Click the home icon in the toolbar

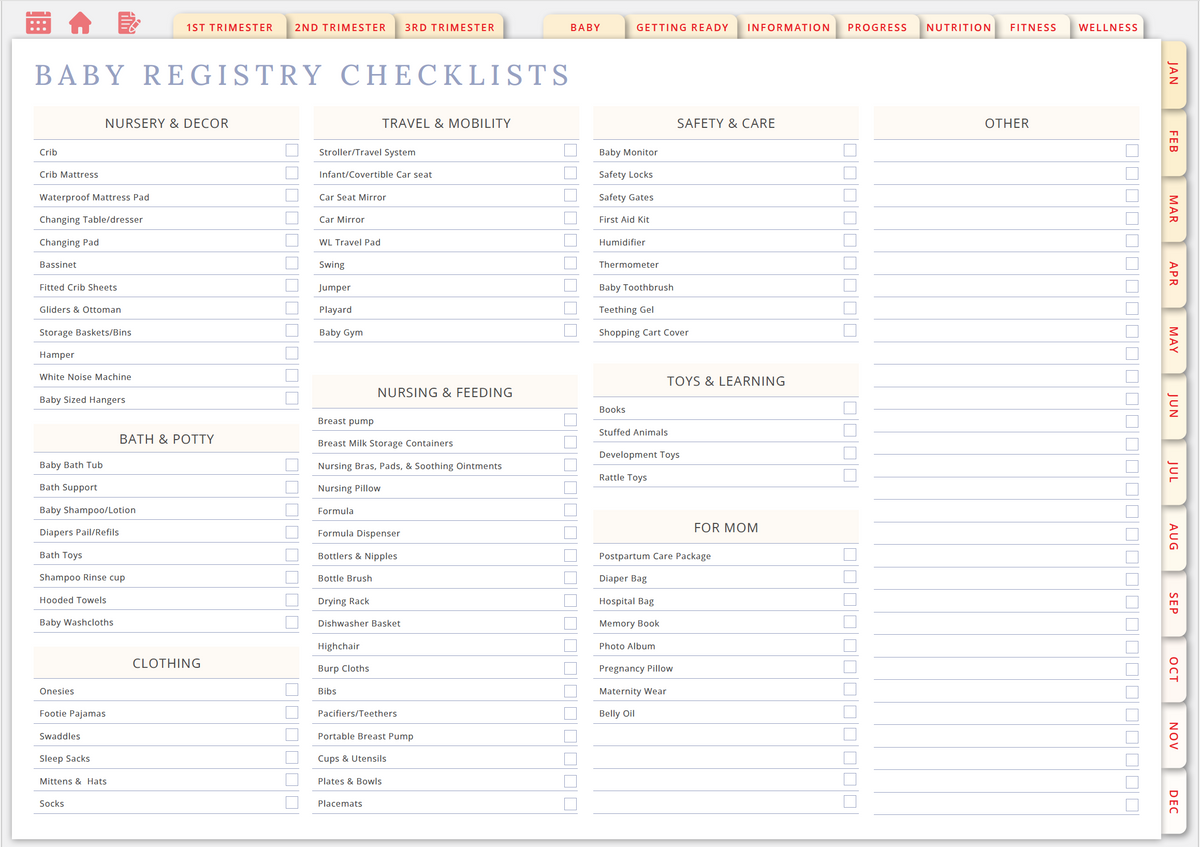[x=80, y=22]
